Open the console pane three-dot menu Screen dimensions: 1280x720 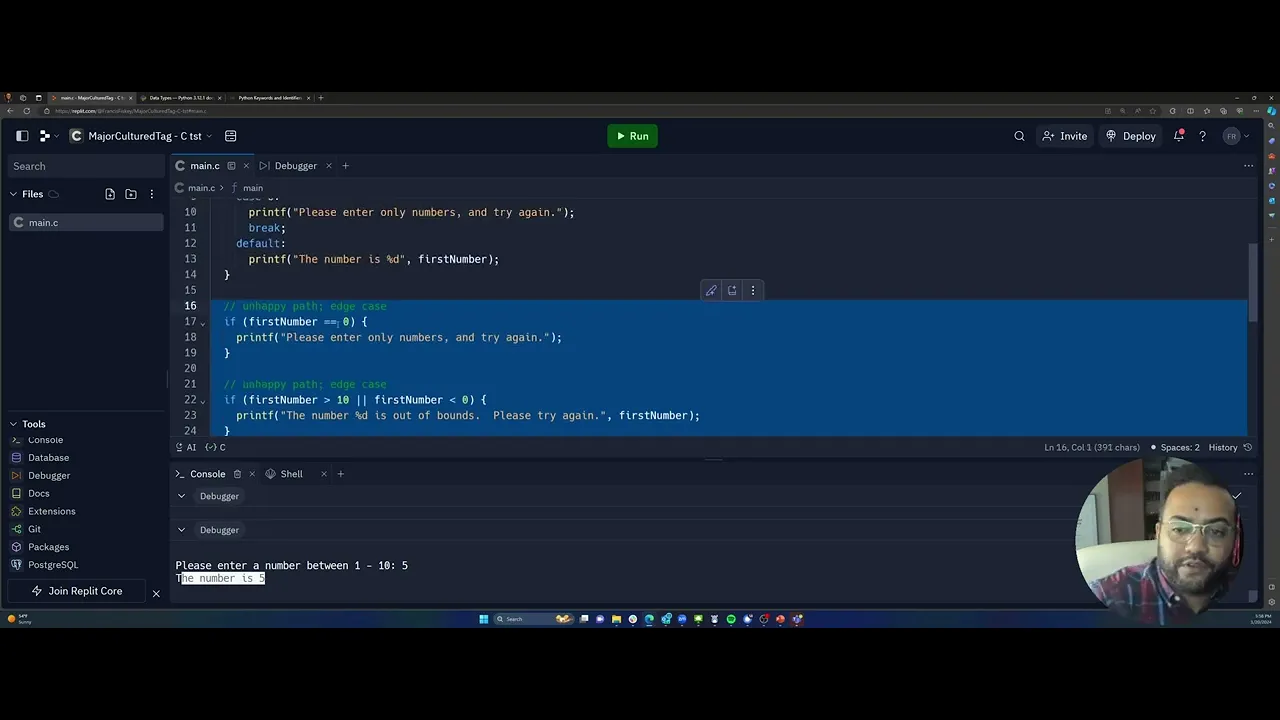pyautogui.click(x=1248, y=474)
